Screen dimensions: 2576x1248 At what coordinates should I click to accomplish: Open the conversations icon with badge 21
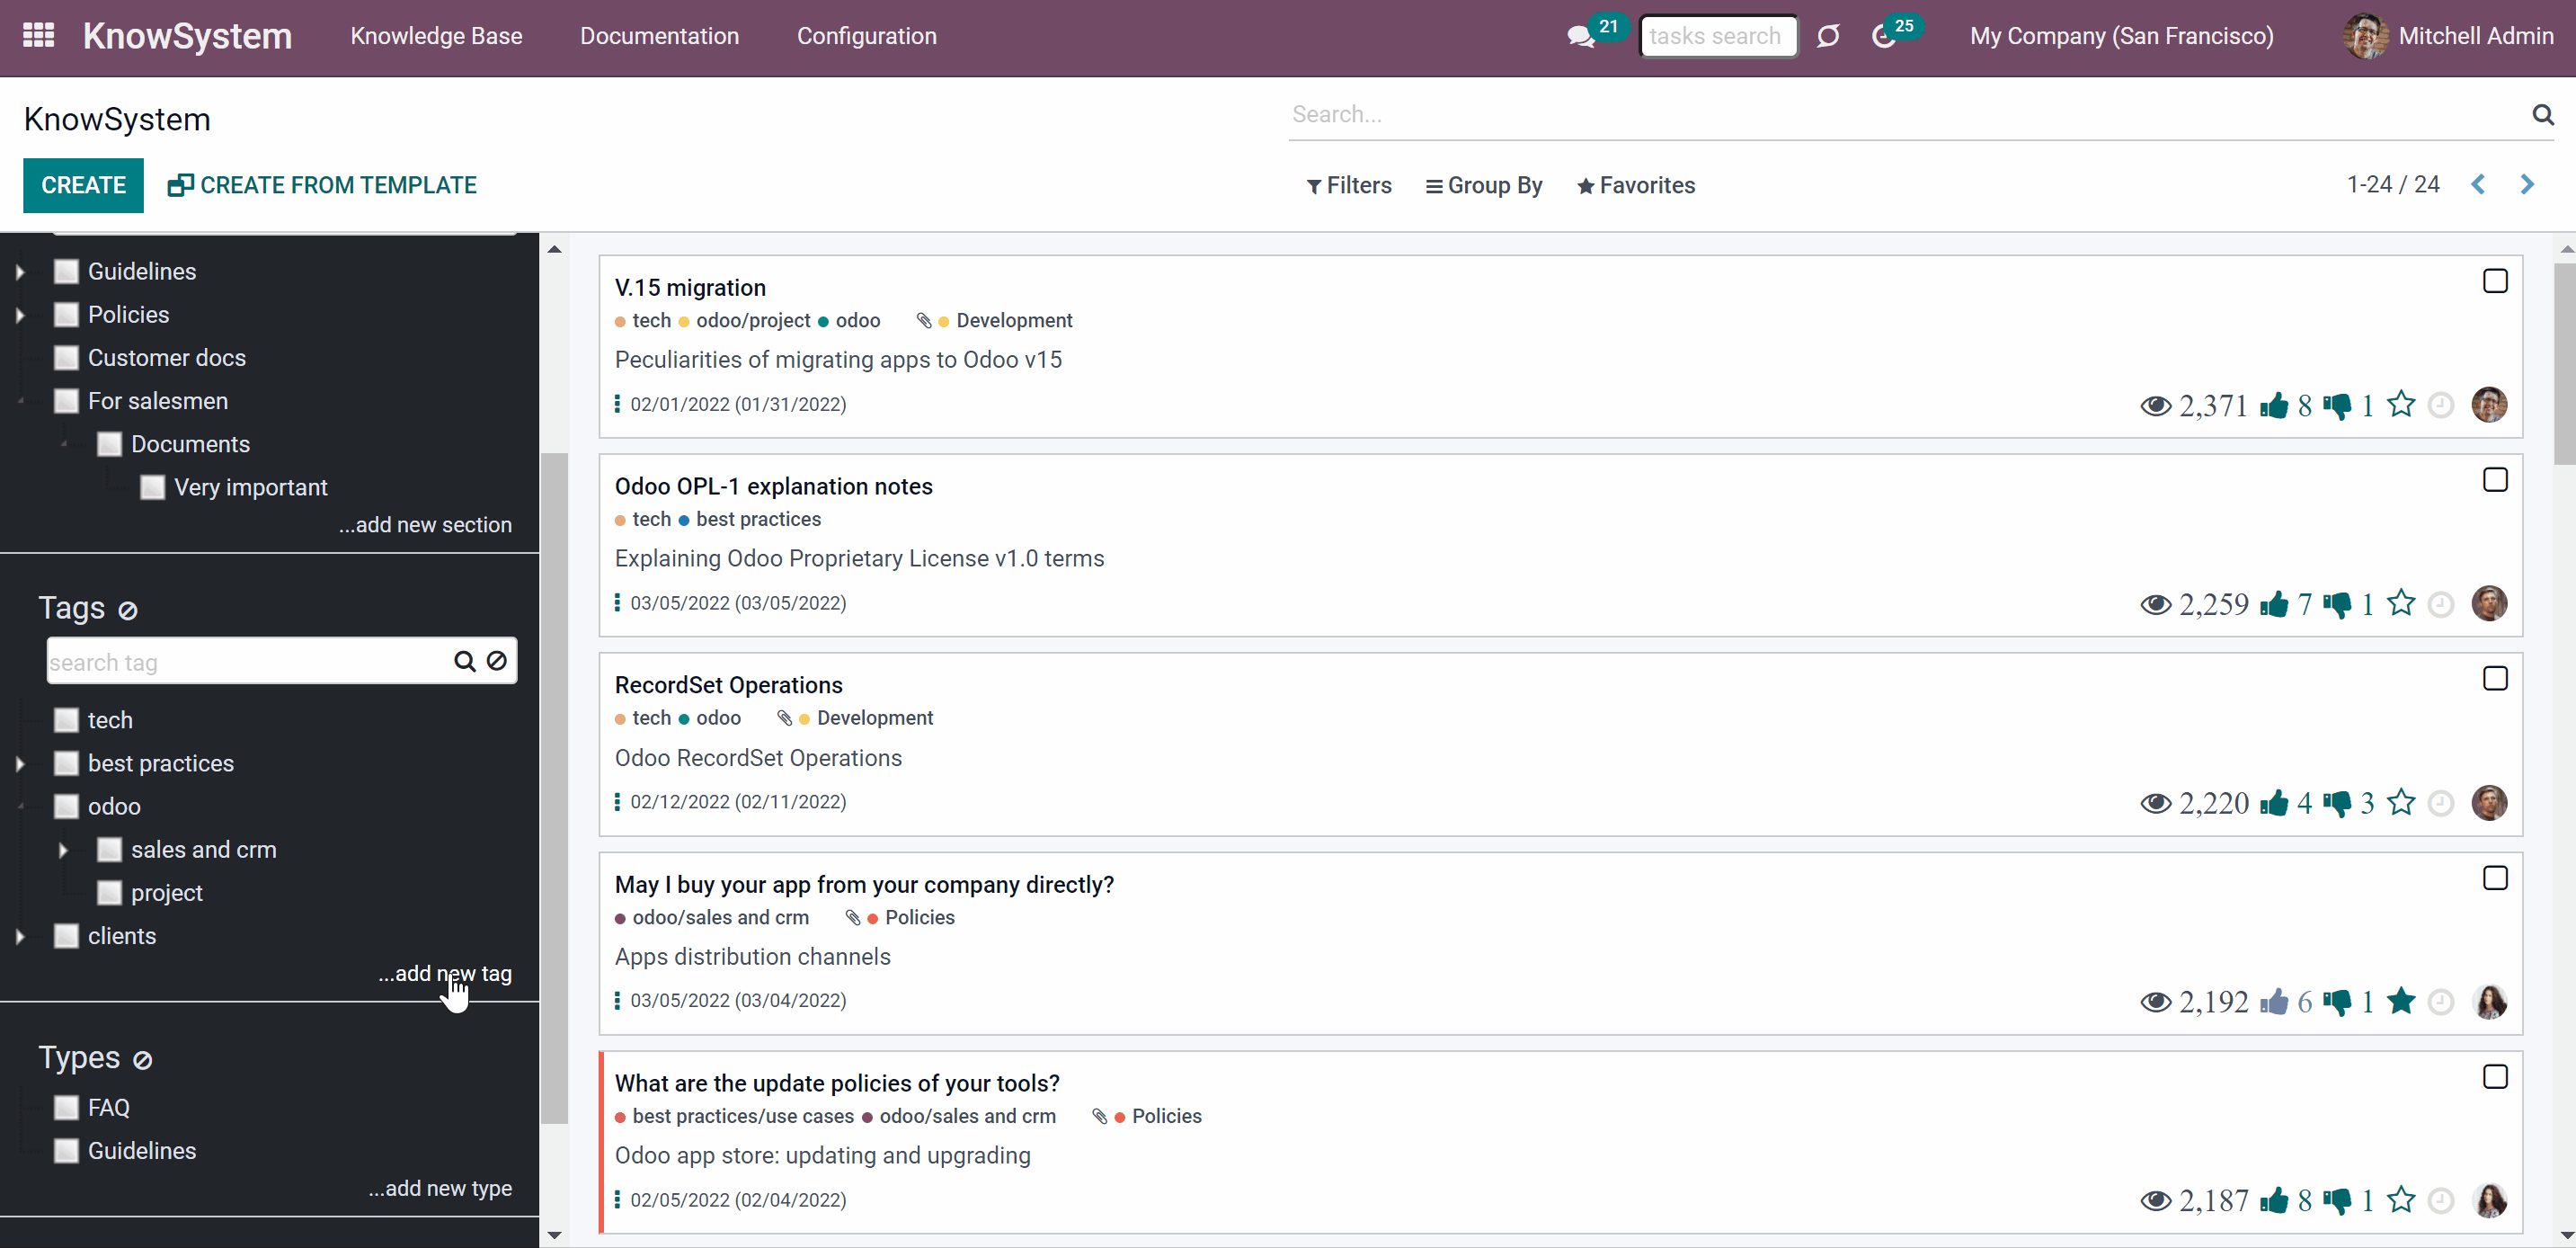pos(1581,37)
